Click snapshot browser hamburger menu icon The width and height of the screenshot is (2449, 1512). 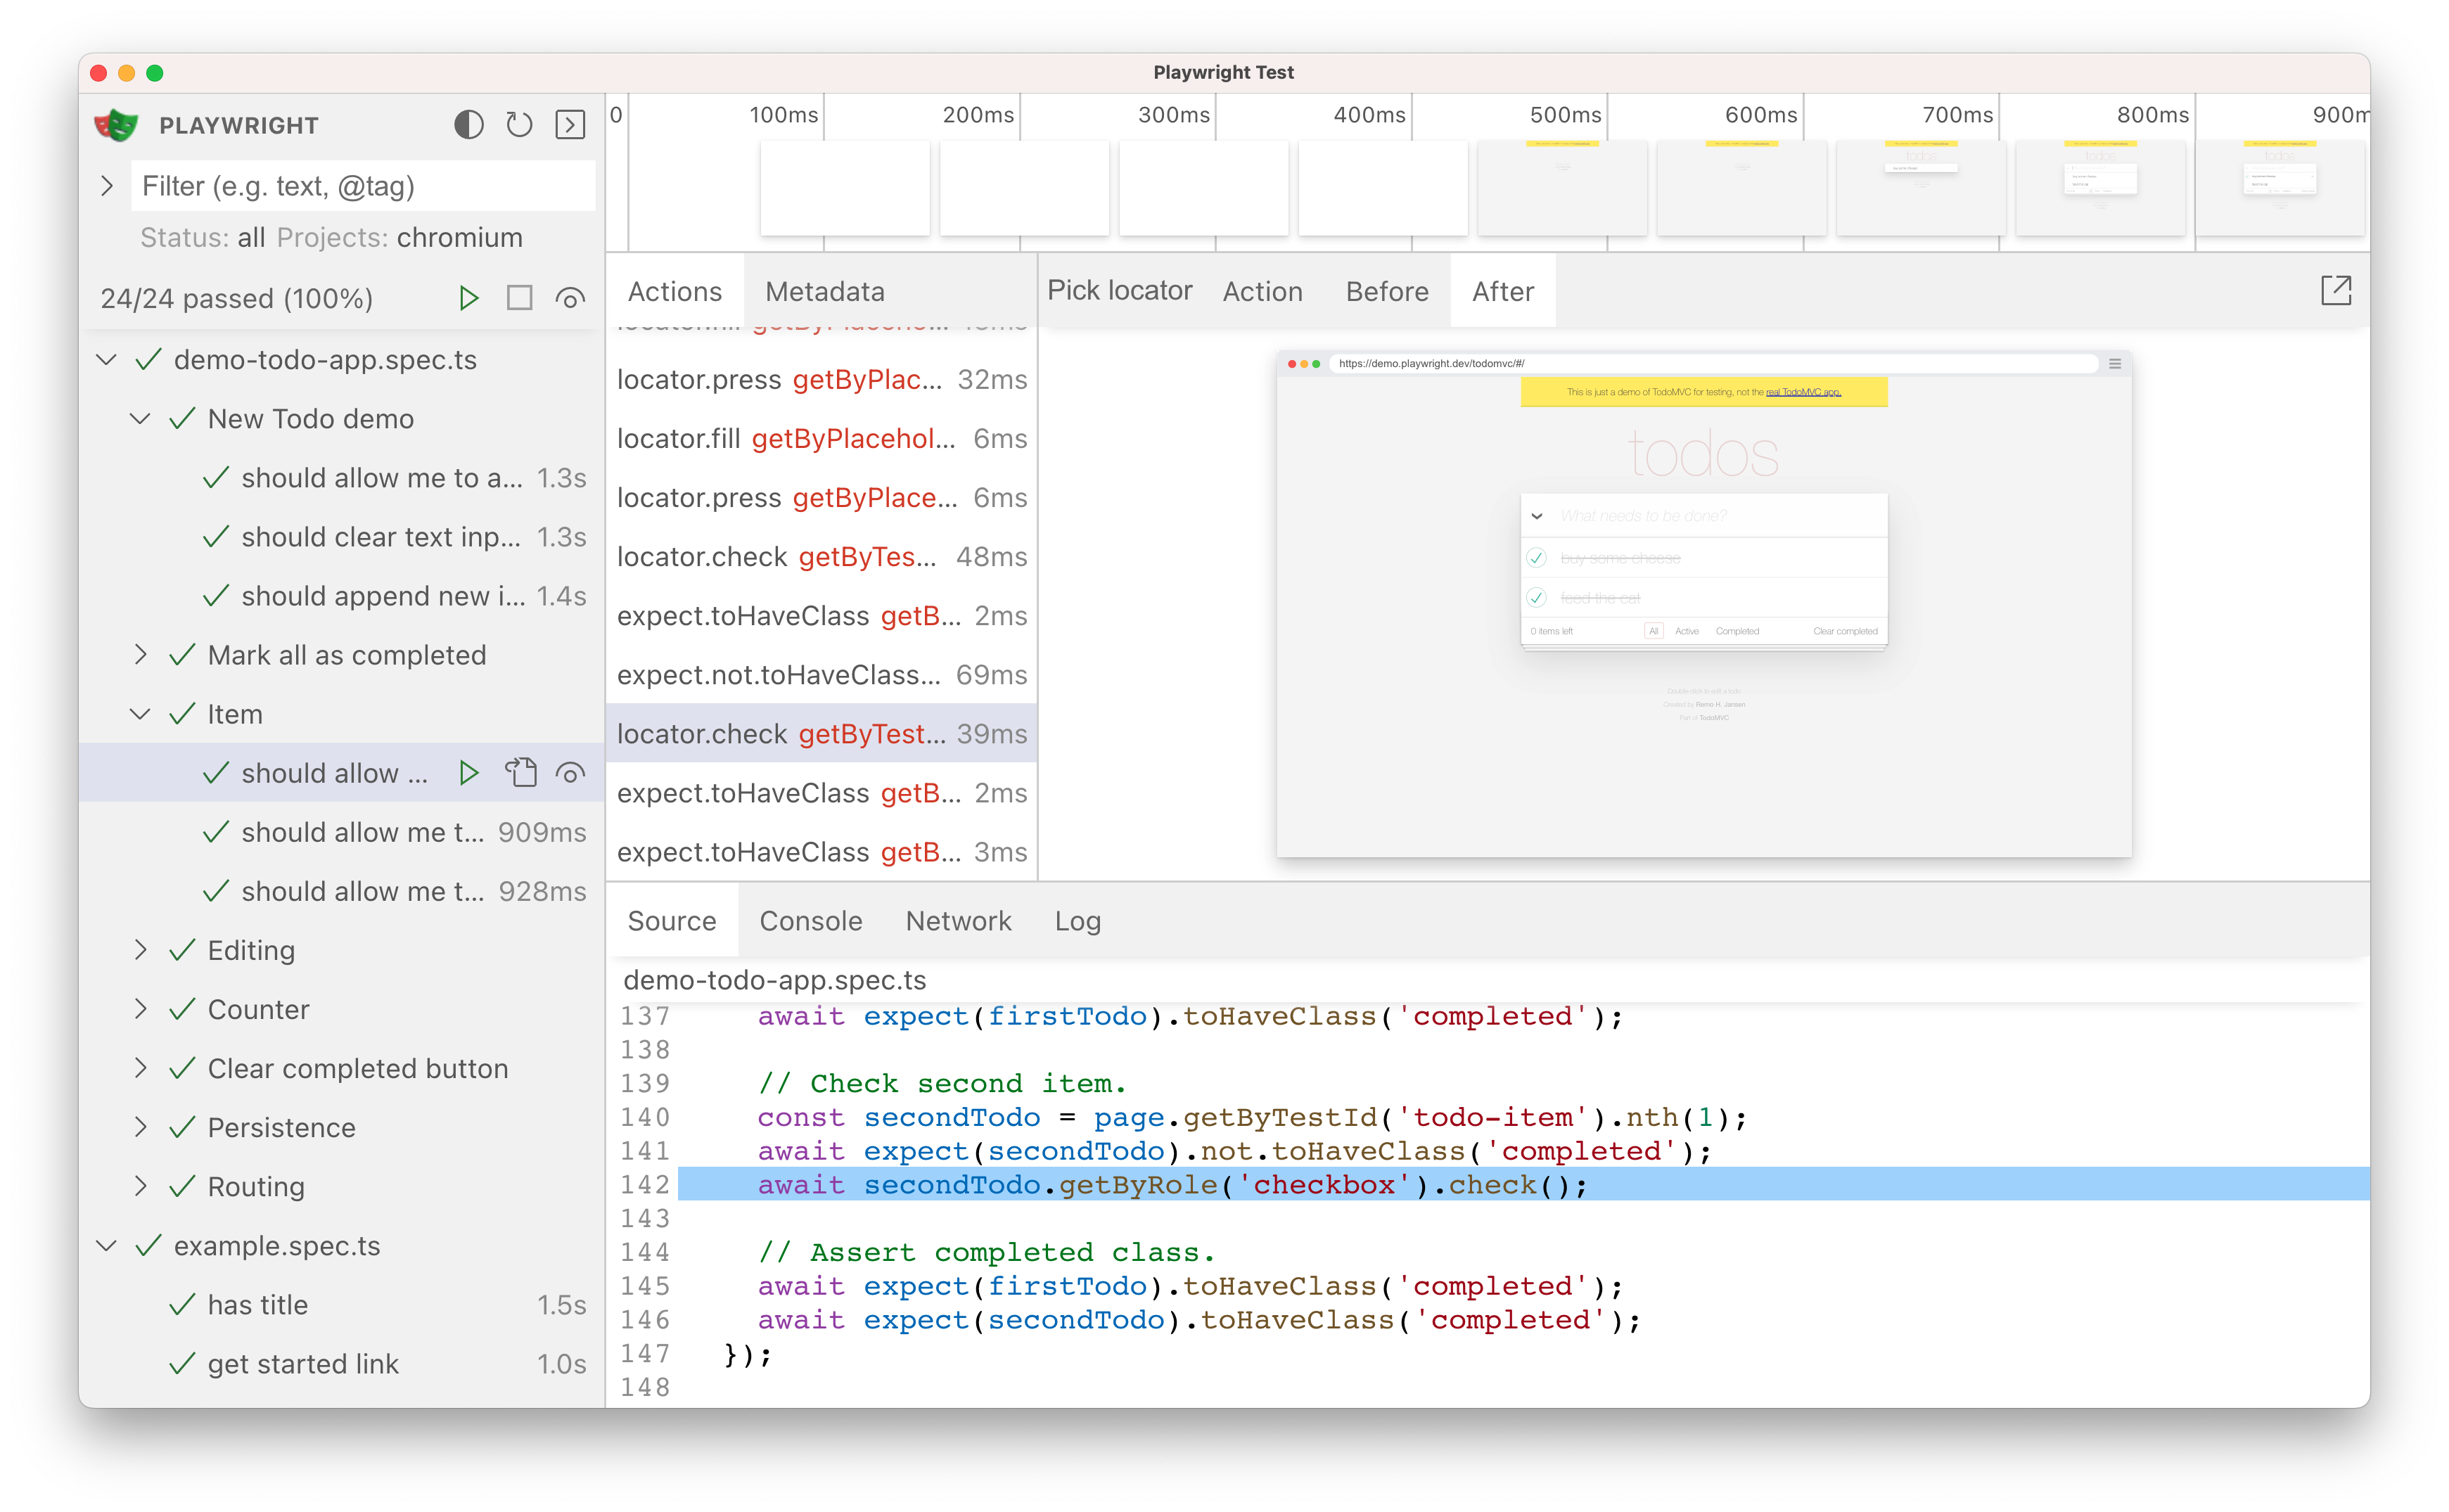point(2115,364)
